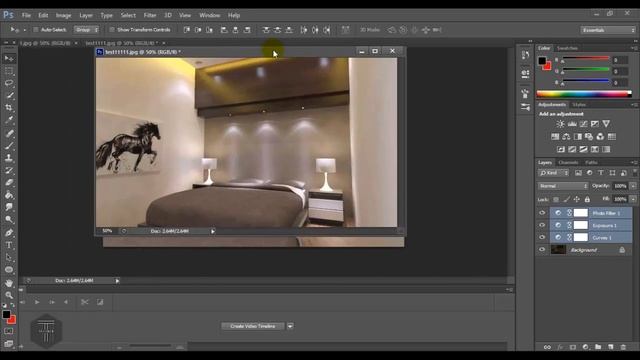Click foreground color swatch in toolbox
640x360 pixels.
click(6, 315)
